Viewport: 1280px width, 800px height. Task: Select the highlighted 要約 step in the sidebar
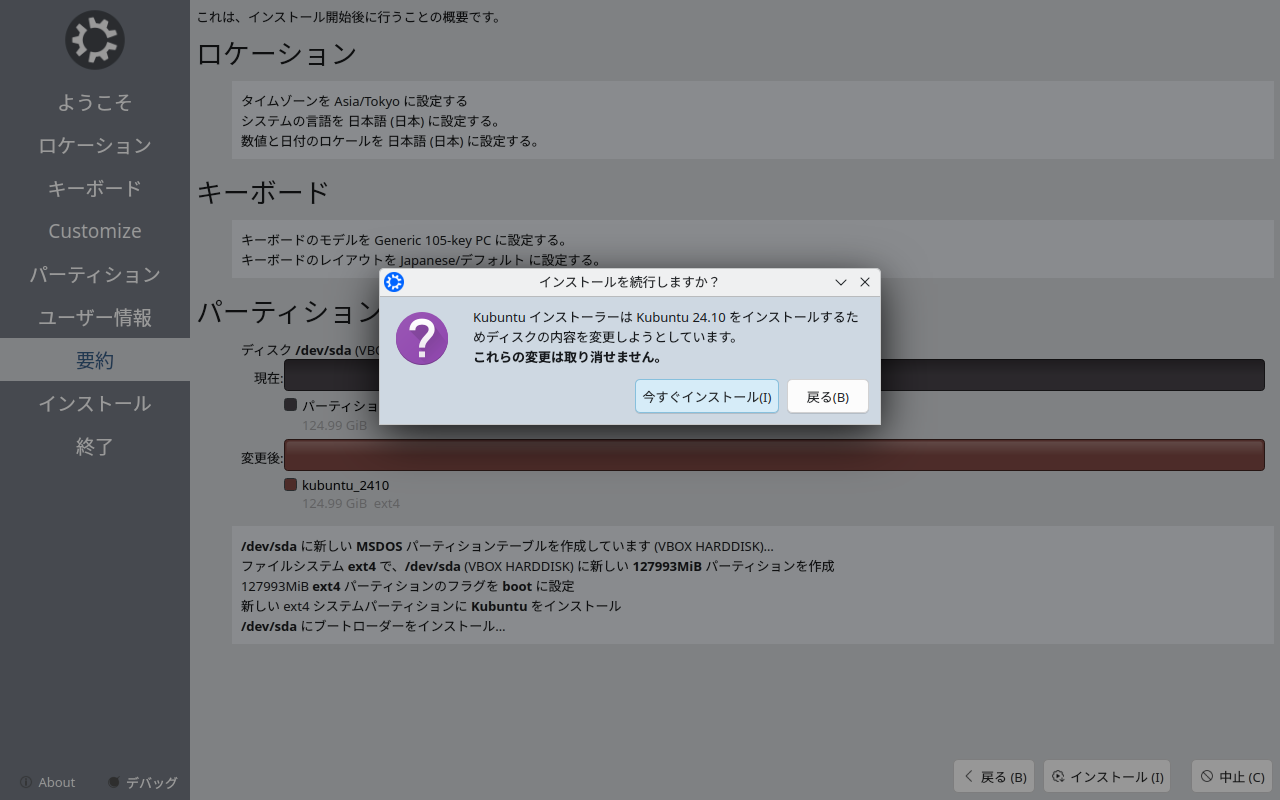tap(95, 360)
